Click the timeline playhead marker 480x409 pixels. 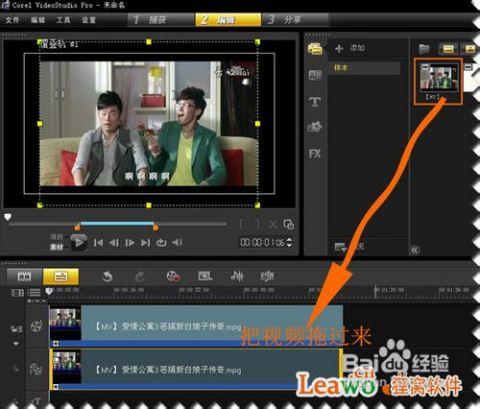[x=49, y=291]
